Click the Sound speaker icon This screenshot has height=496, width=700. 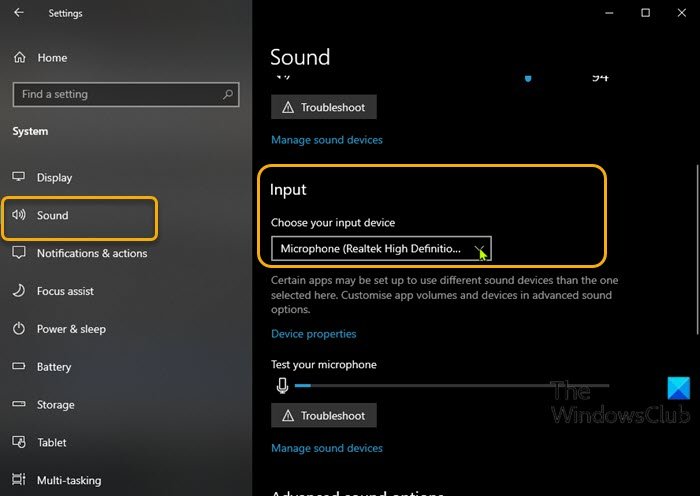pyautogui.click(x=19, y=215)
